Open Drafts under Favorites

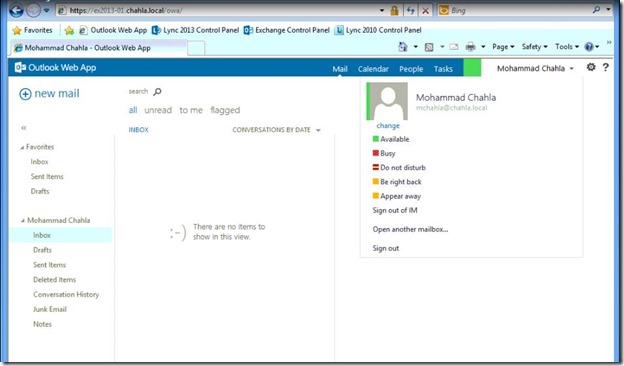click(40, 191)
